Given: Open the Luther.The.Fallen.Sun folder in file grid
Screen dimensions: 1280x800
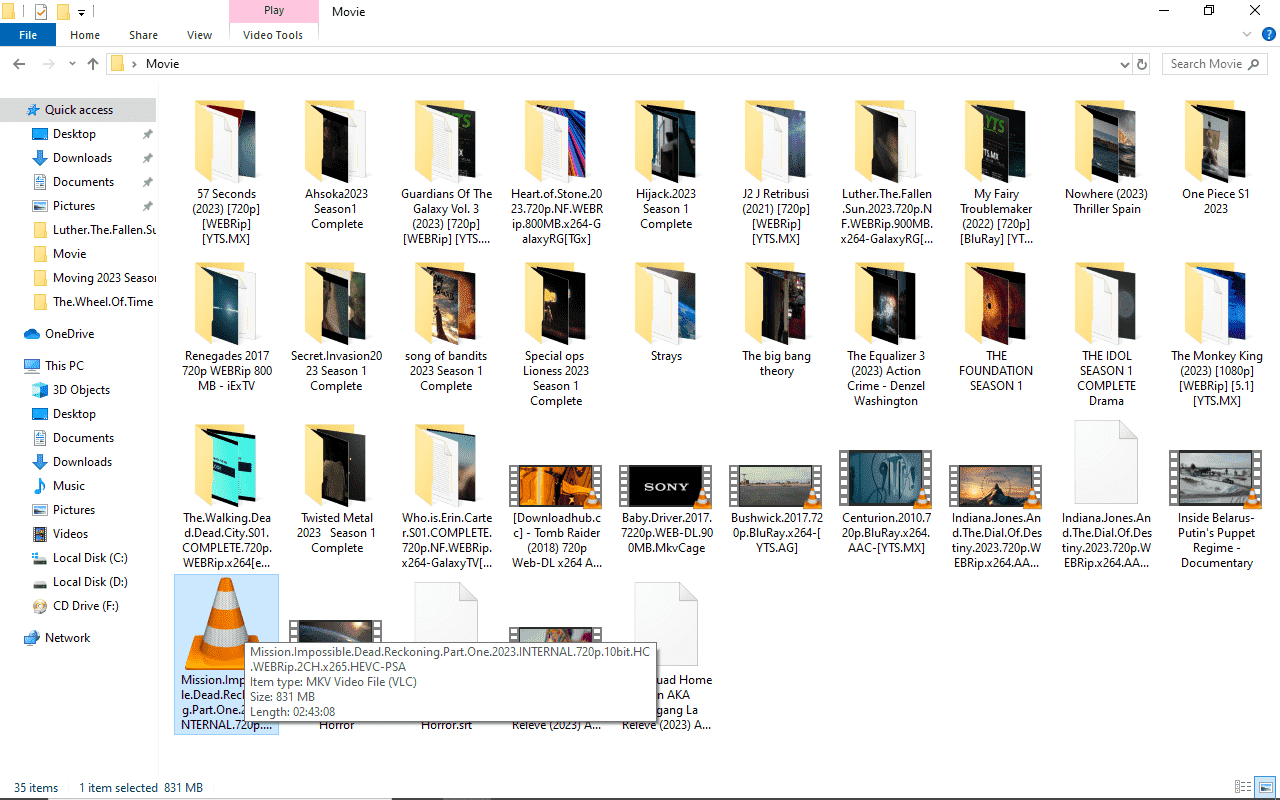Looking at the screenshot, I should tap(886, 170).
